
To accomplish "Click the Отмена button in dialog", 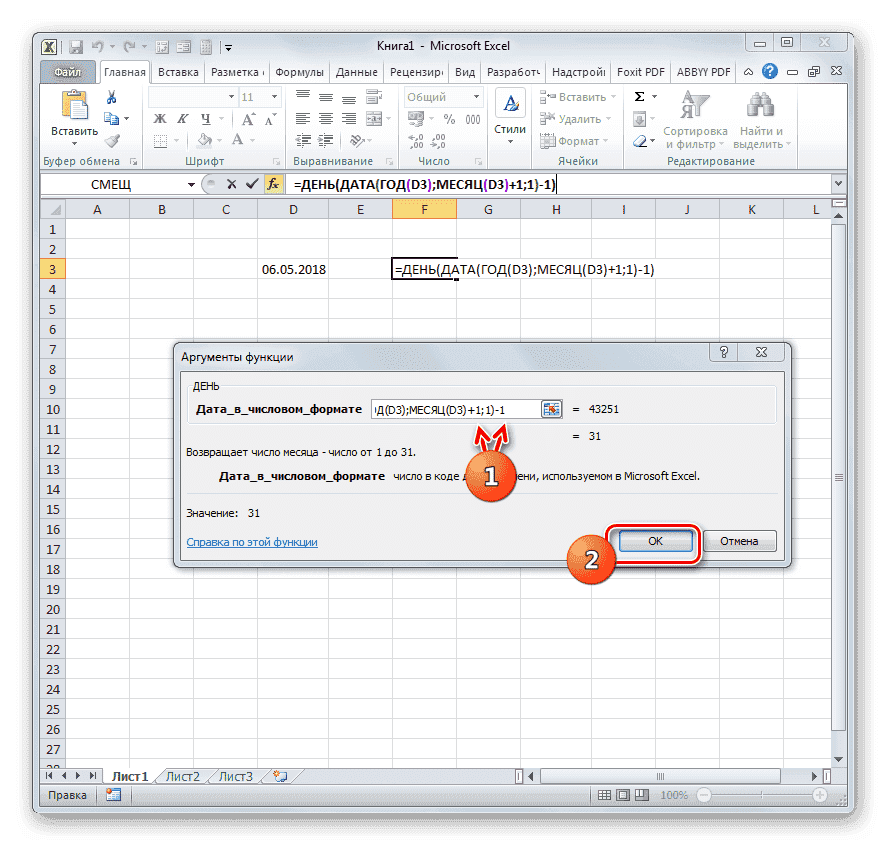I will click(x=740, y=541).
